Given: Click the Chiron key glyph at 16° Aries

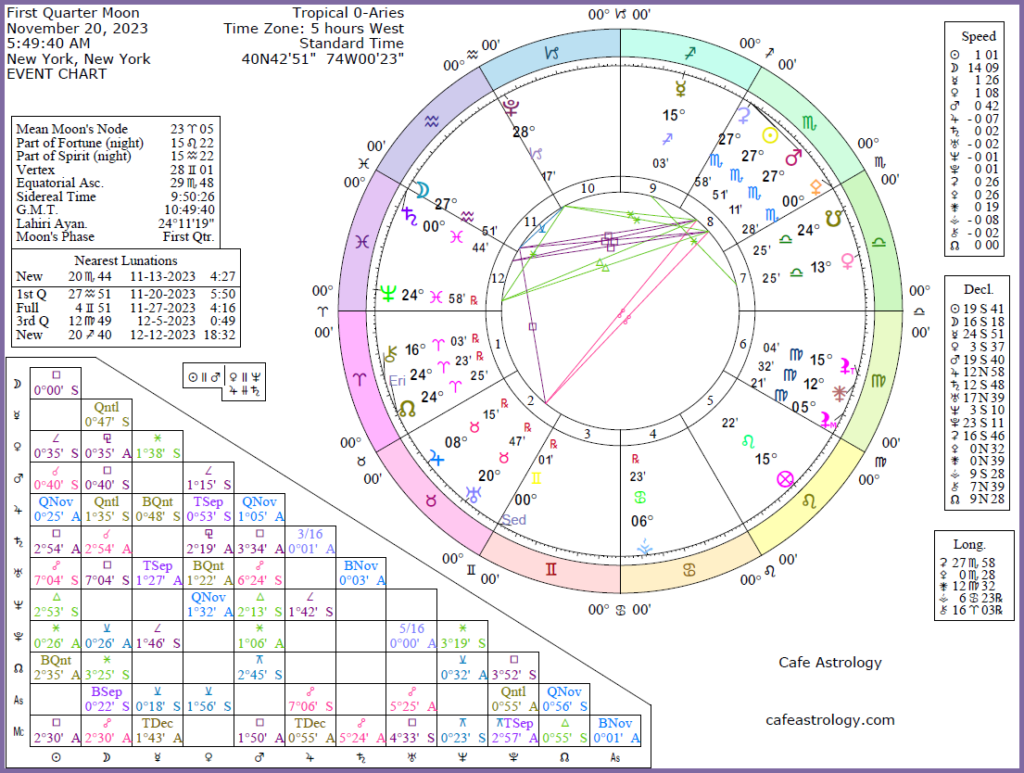Looking at the screenshot, I should (388, 350).
